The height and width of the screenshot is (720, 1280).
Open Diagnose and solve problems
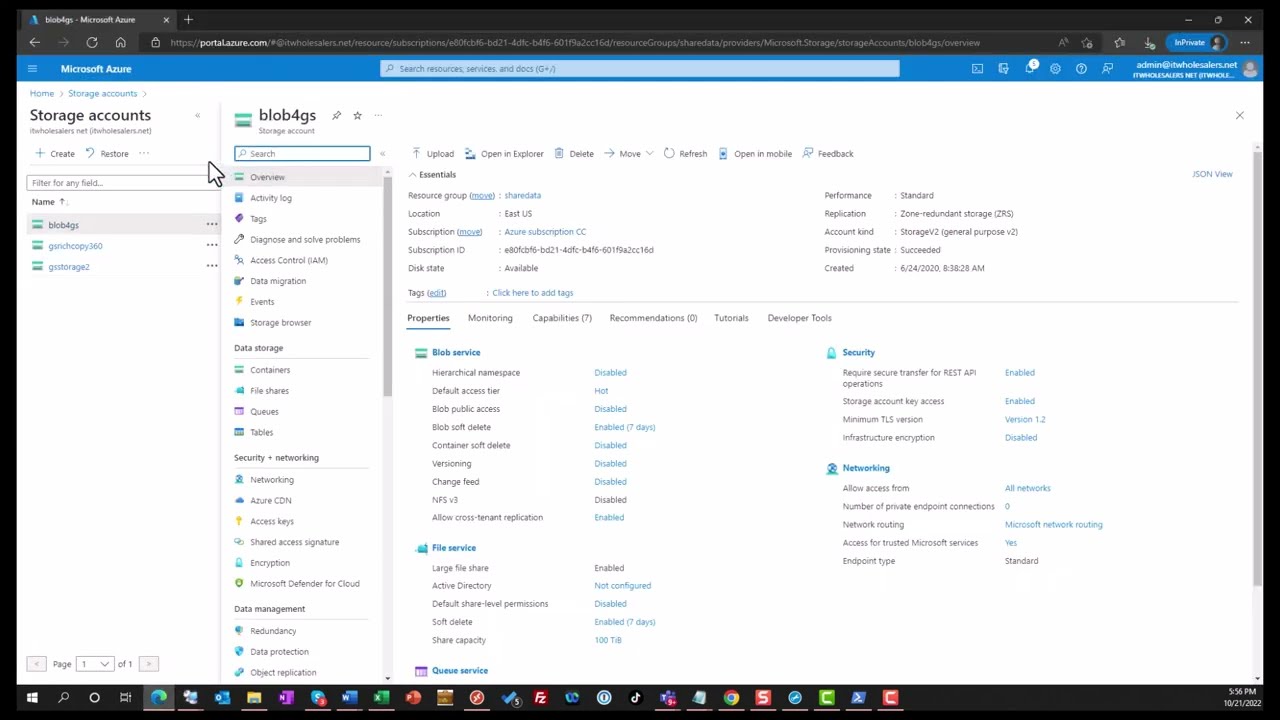(305, 240)
